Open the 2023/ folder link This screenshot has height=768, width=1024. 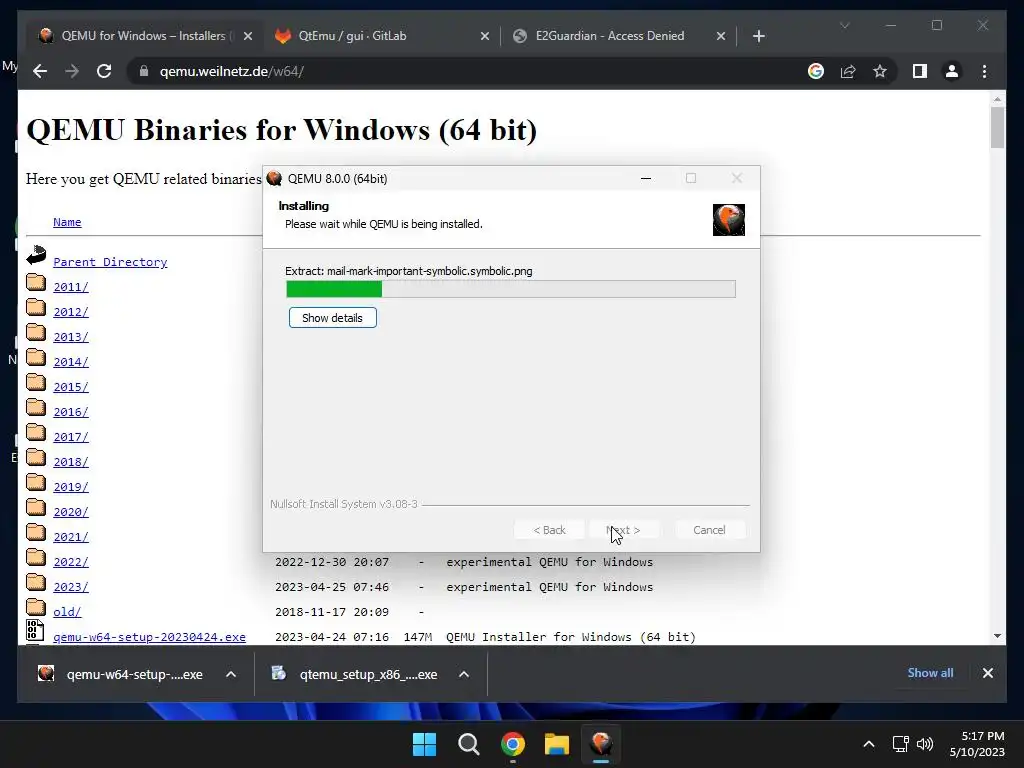[x=71, y=586]
